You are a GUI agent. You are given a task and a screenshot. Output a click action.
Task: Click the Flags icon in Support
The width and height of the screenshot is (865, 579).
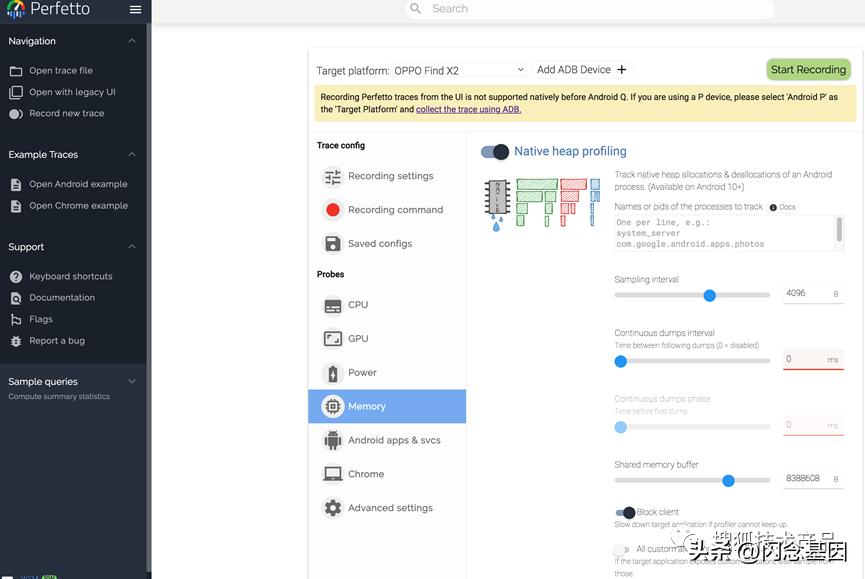[16, 320]
